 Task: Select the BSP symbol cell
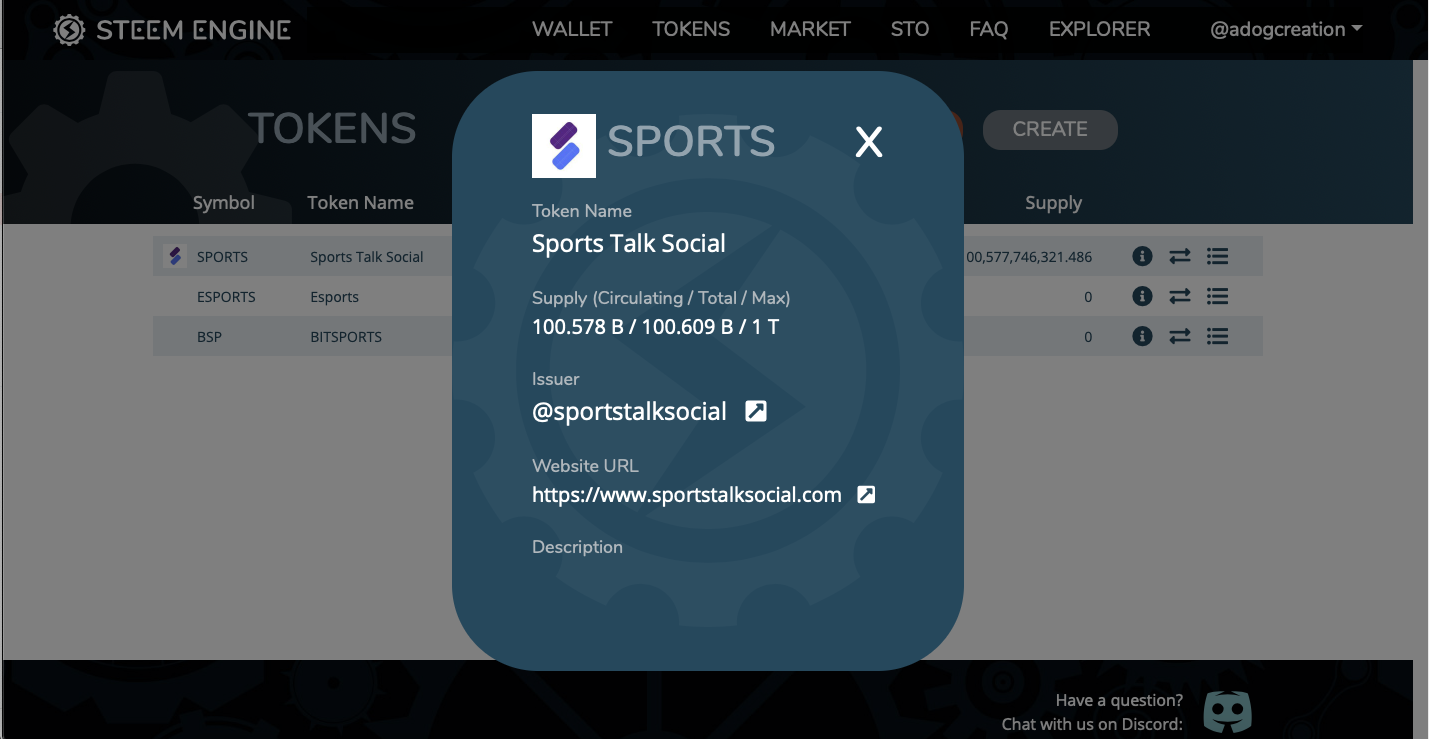coord(209,337)
